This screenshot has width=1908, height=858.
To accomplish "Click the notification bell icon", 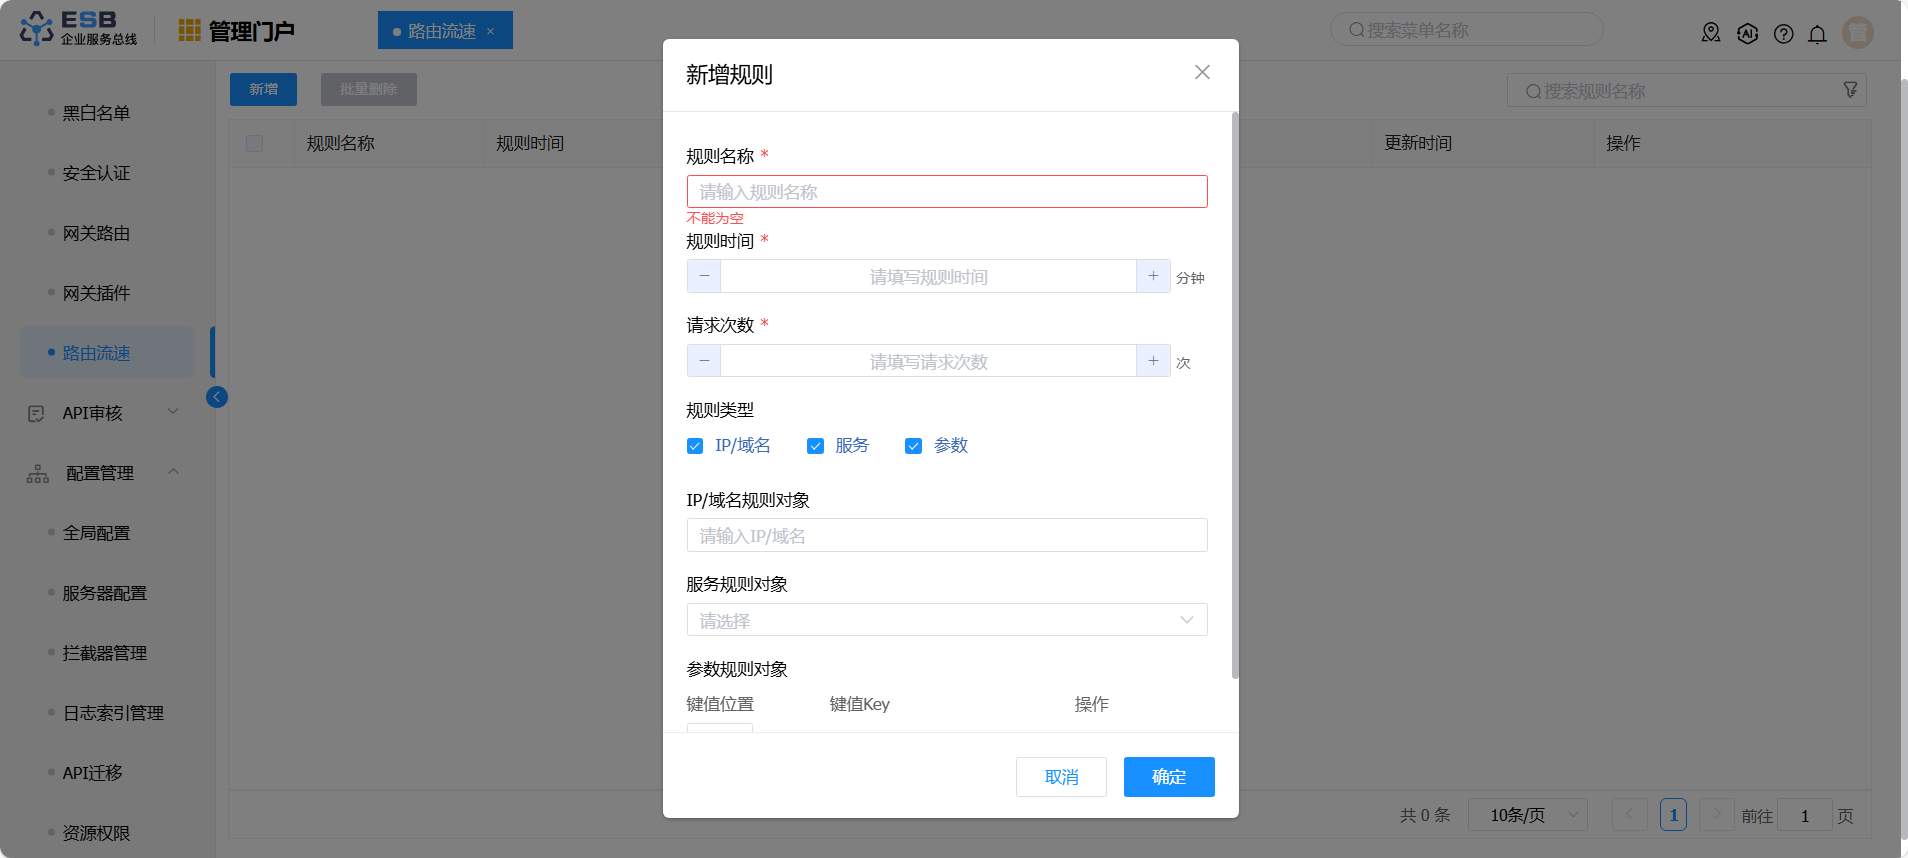I will click(x=1817, y=34).
